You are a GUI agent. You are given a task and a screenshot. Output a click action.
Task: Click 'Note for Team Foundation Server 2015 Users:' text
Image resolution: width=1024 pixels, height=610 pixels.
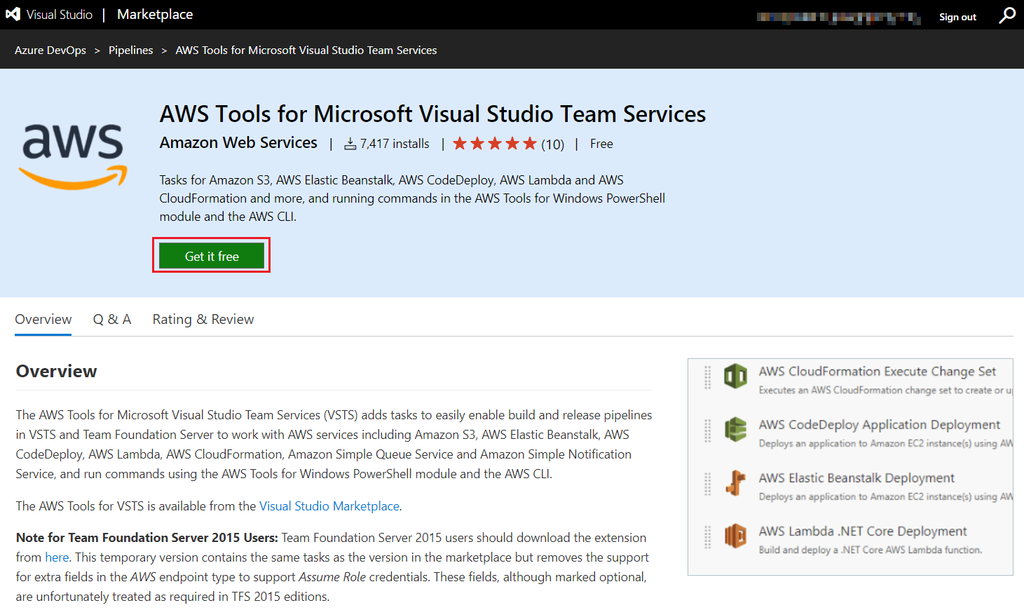click(x=147, y=538)
